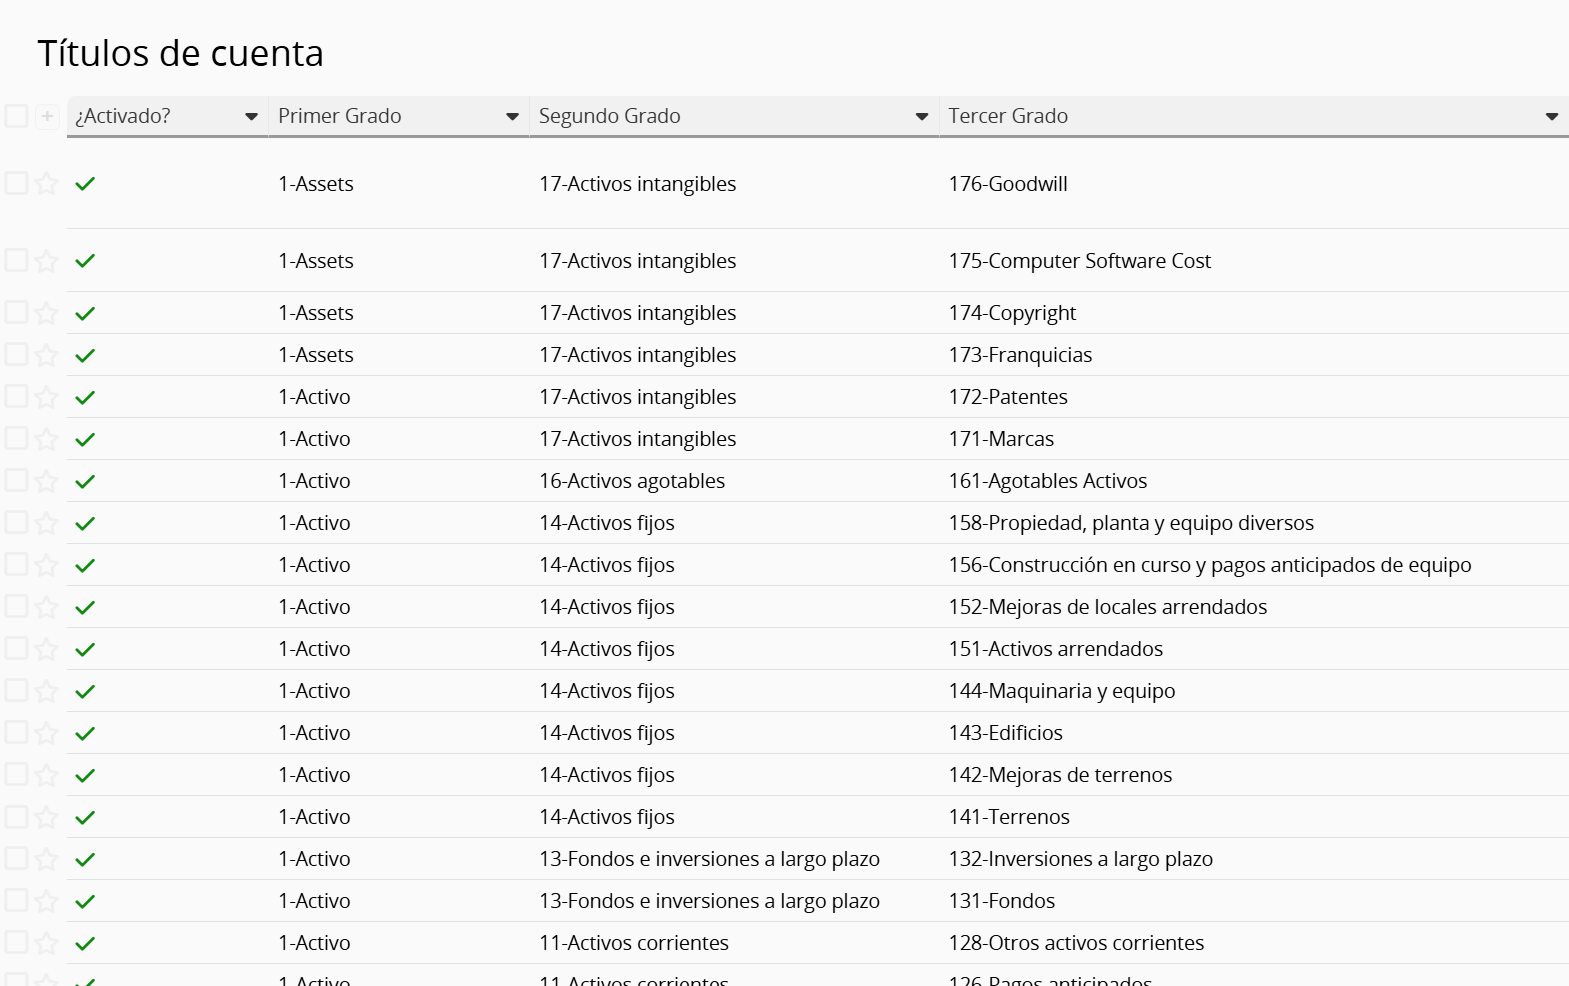Tick the select-all checkbox in header
This screenshot has width=1569, height=986.
(x=16, y=116)
